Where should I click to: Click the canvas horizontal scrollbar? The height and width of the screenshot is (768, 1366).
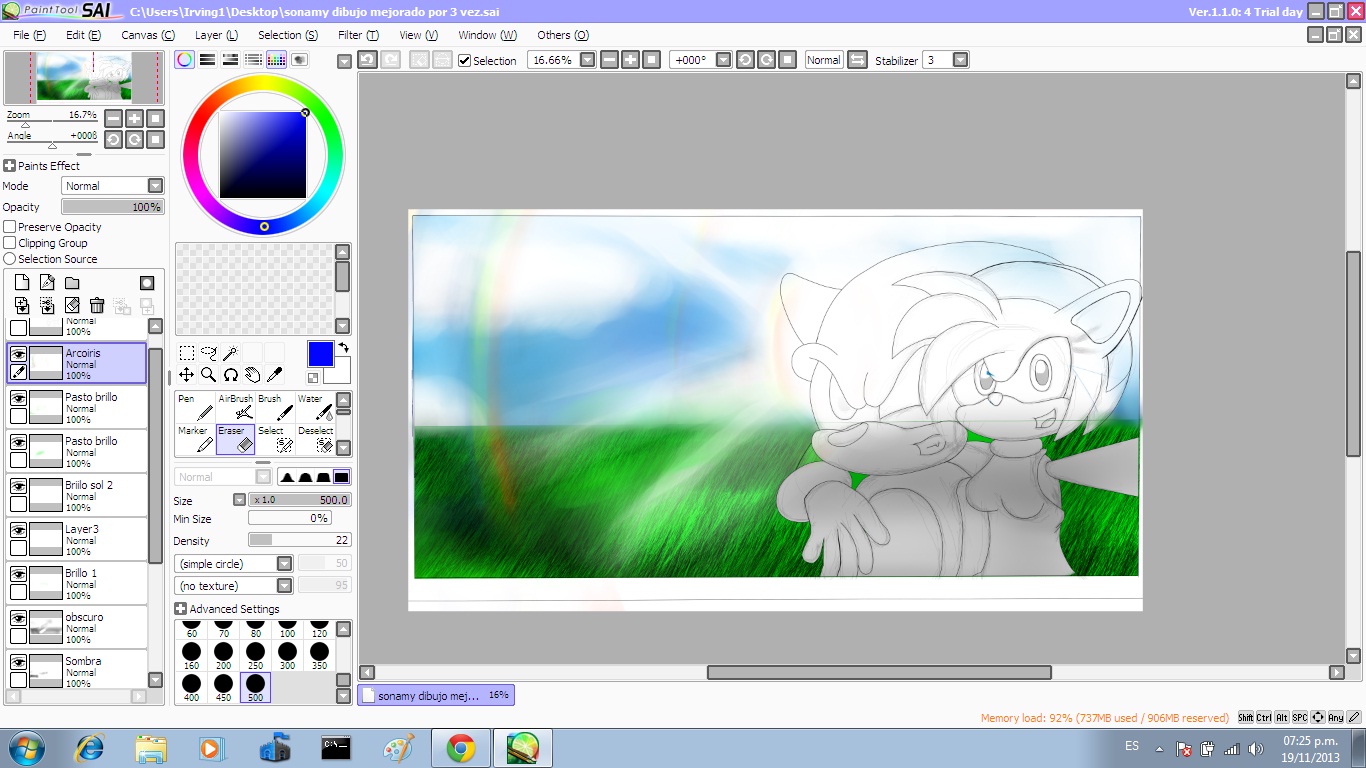click(879, 673)
